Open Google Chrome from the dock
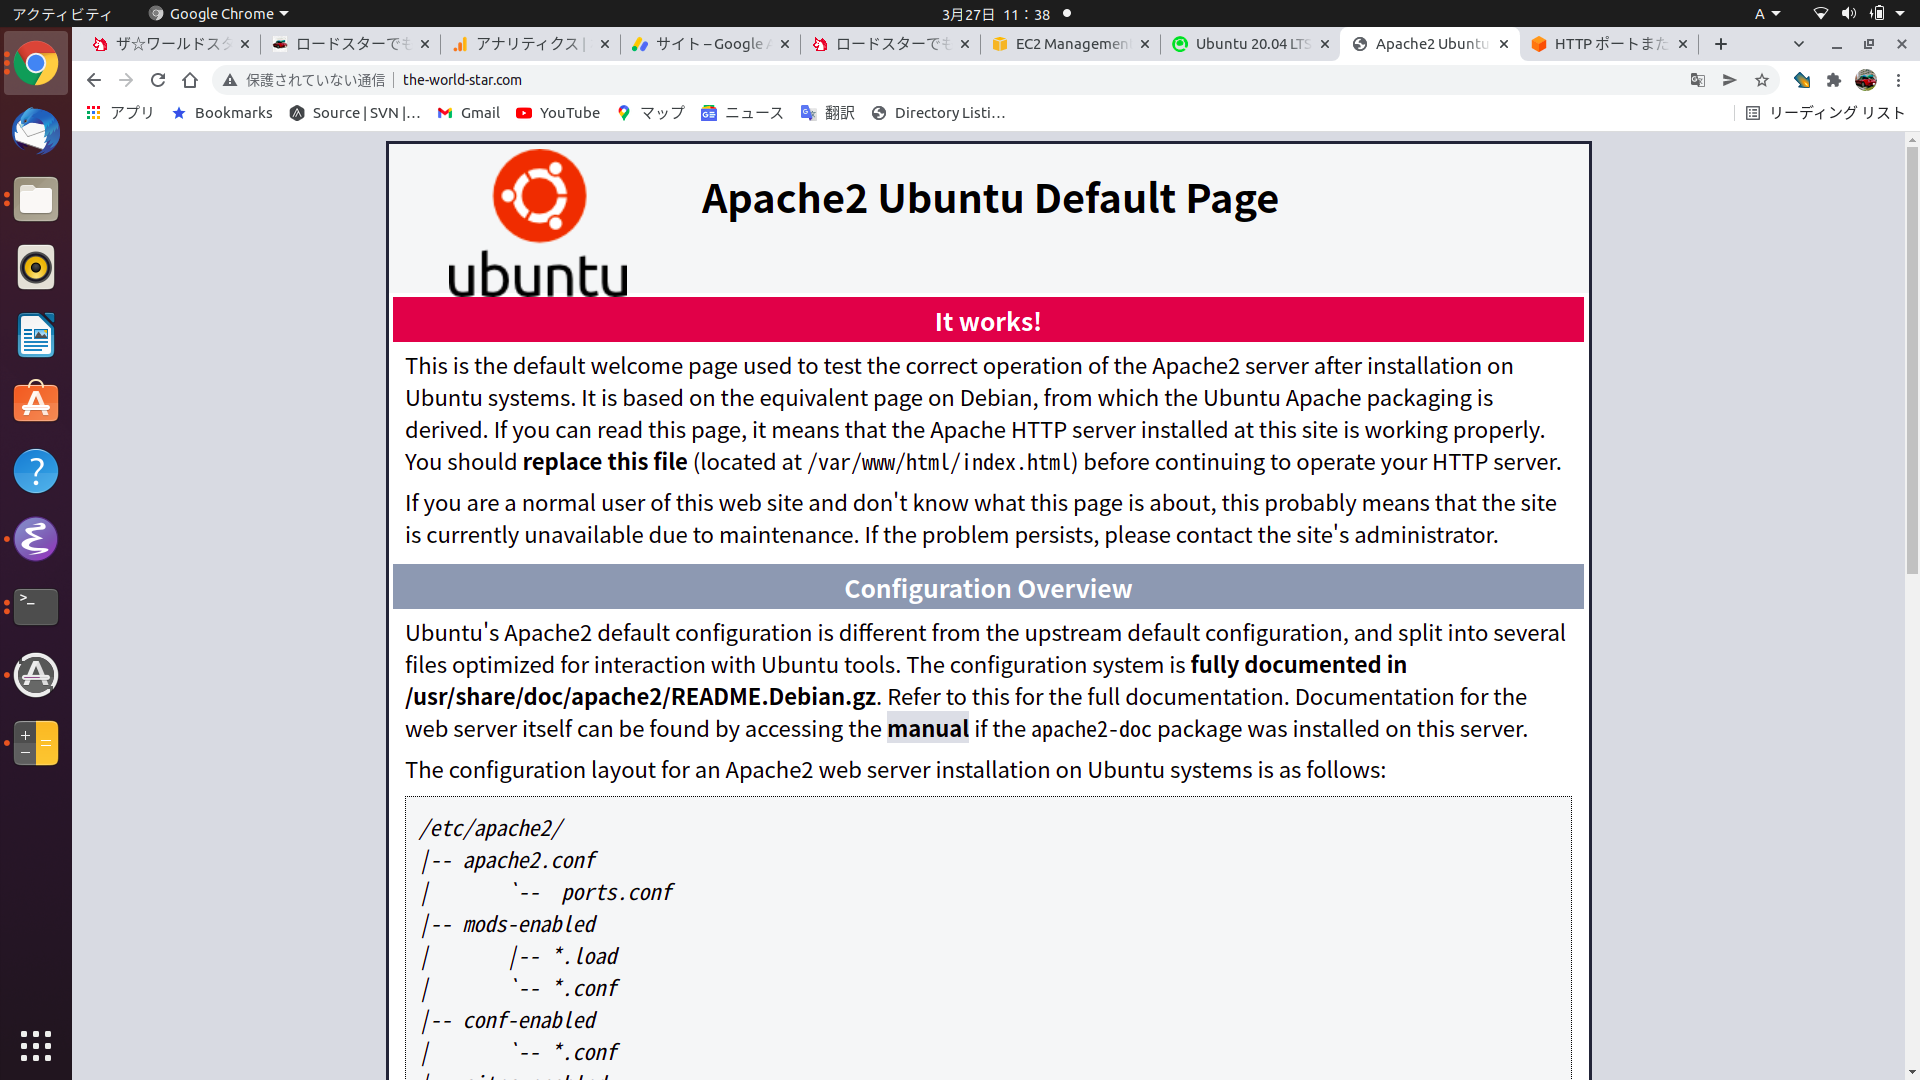The height and width of the screenshot is (1080, 1920). point(36,64)
